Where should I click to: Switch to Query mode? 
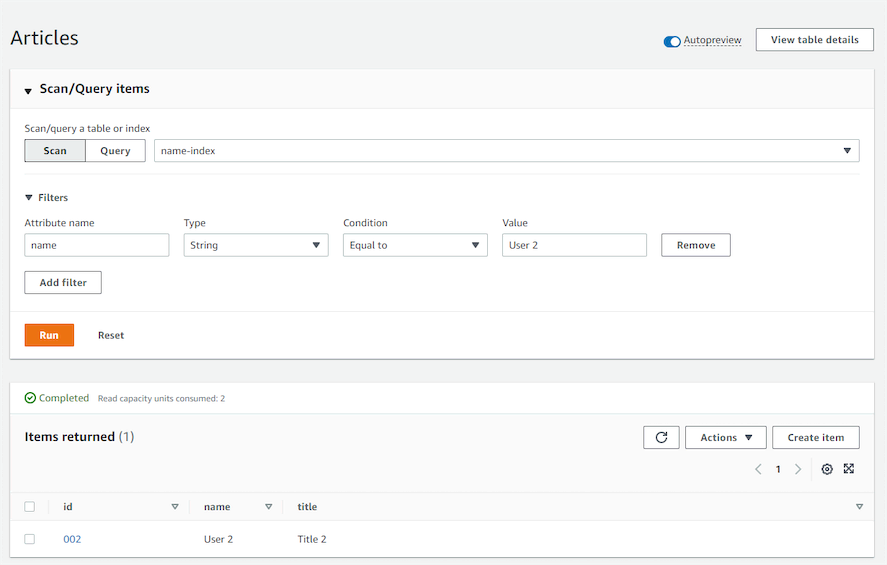click(x=115, y=151)
